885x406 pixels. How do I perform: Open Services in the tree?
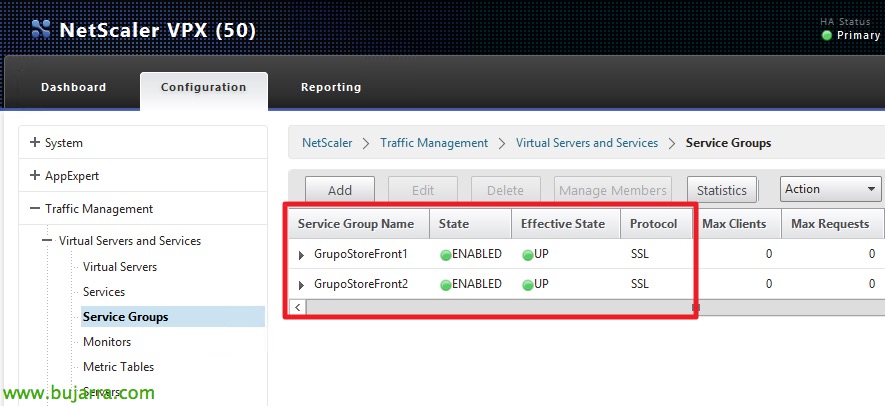(x=104, y=291)
